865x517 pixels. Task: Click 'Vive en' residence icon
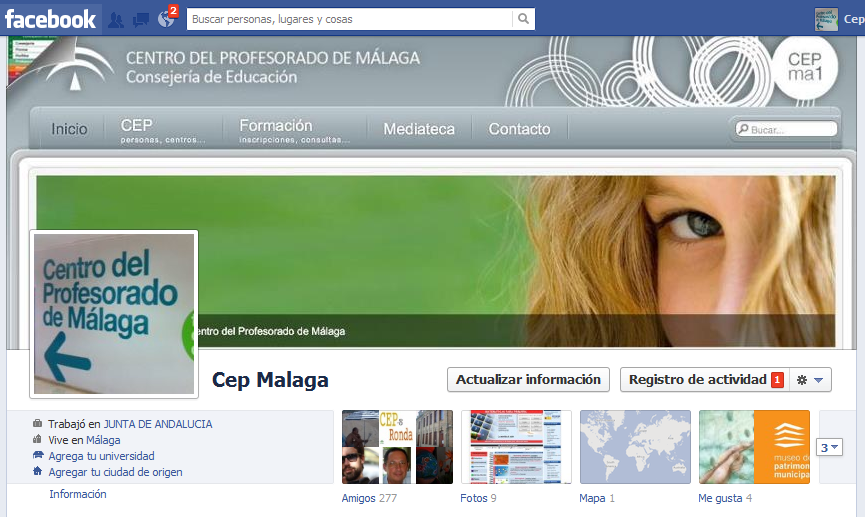[38, 439]
